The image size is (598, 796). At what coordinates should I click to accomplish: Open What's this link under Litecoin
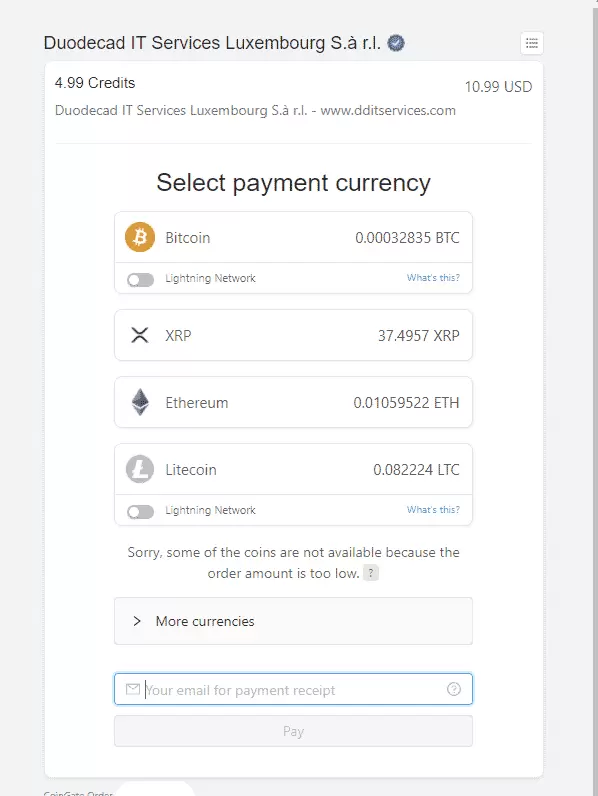(x=433, y=510)
